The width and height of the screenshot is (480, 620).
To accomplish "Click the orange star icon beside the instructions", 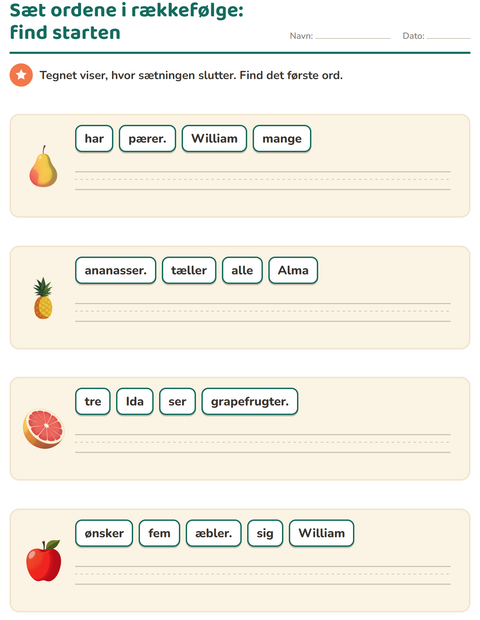I will 21,75.
